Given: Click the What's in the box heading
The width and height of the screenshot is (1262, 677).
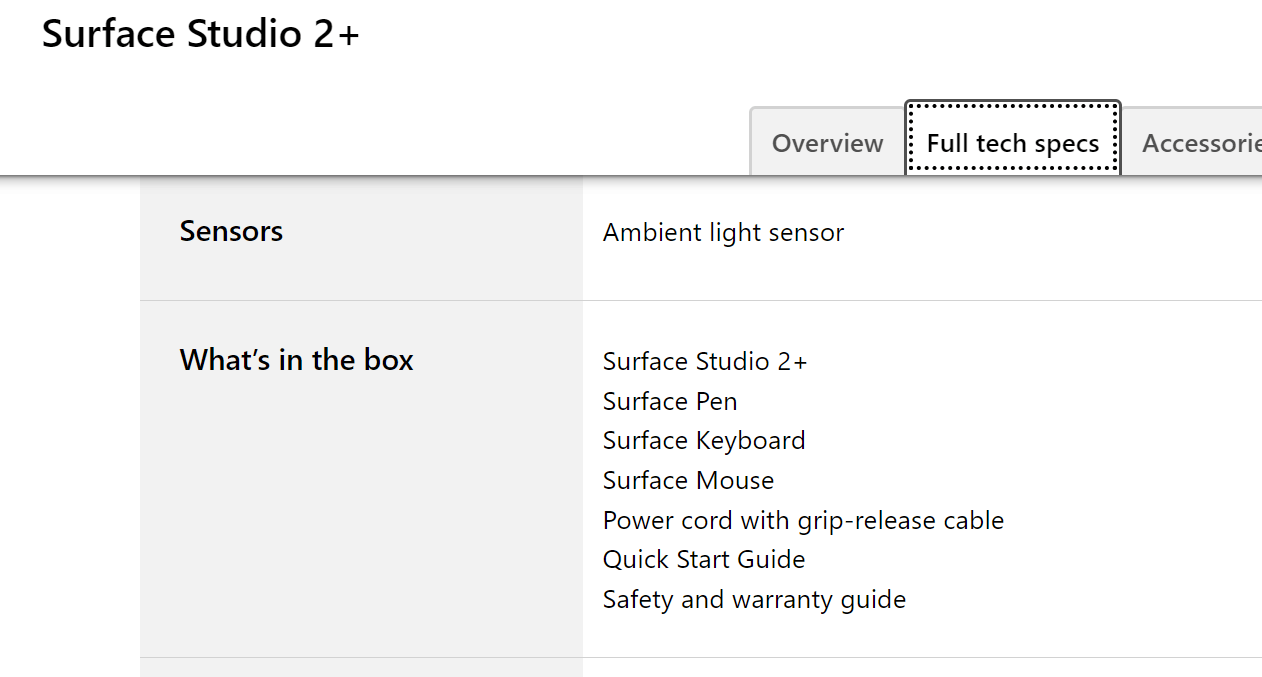Looking at the screenshot, I should pyautogui.click(x=296, y=360).
